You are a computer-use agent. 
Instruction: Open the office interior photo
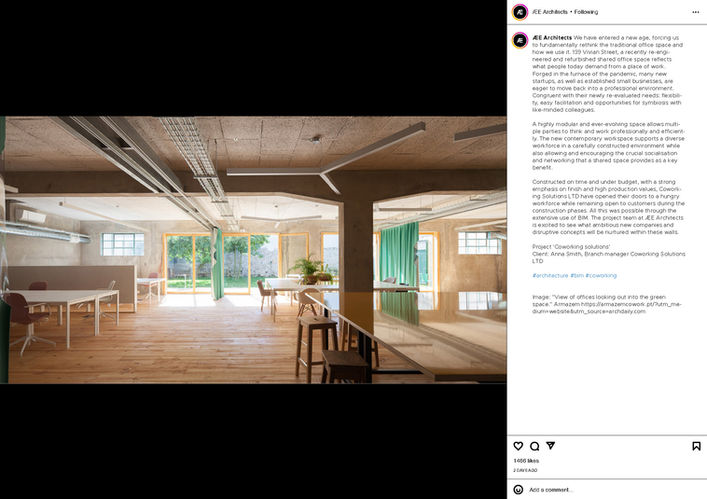253,250
